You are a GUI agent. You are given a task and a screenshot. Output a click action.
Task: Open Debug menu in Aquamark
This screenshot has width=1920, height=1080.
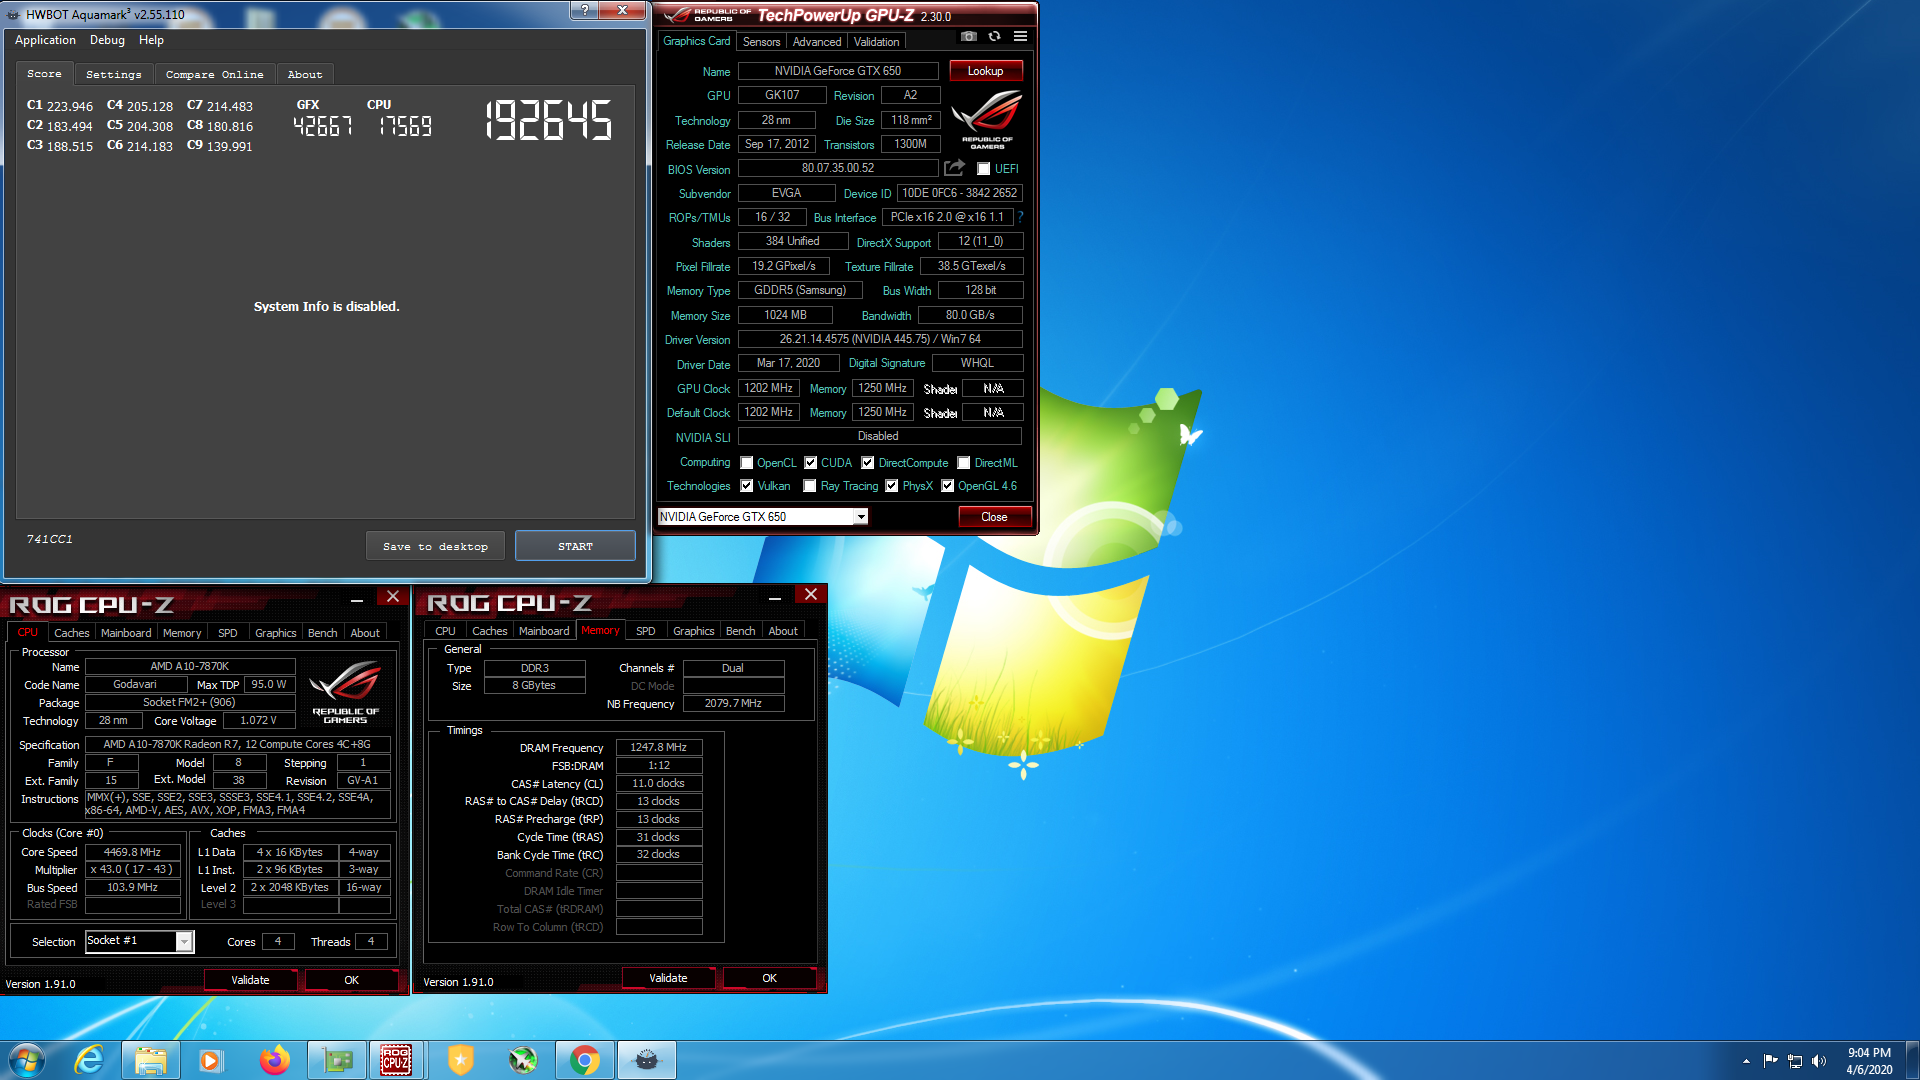pyautogui.click(x=107, y=40)
